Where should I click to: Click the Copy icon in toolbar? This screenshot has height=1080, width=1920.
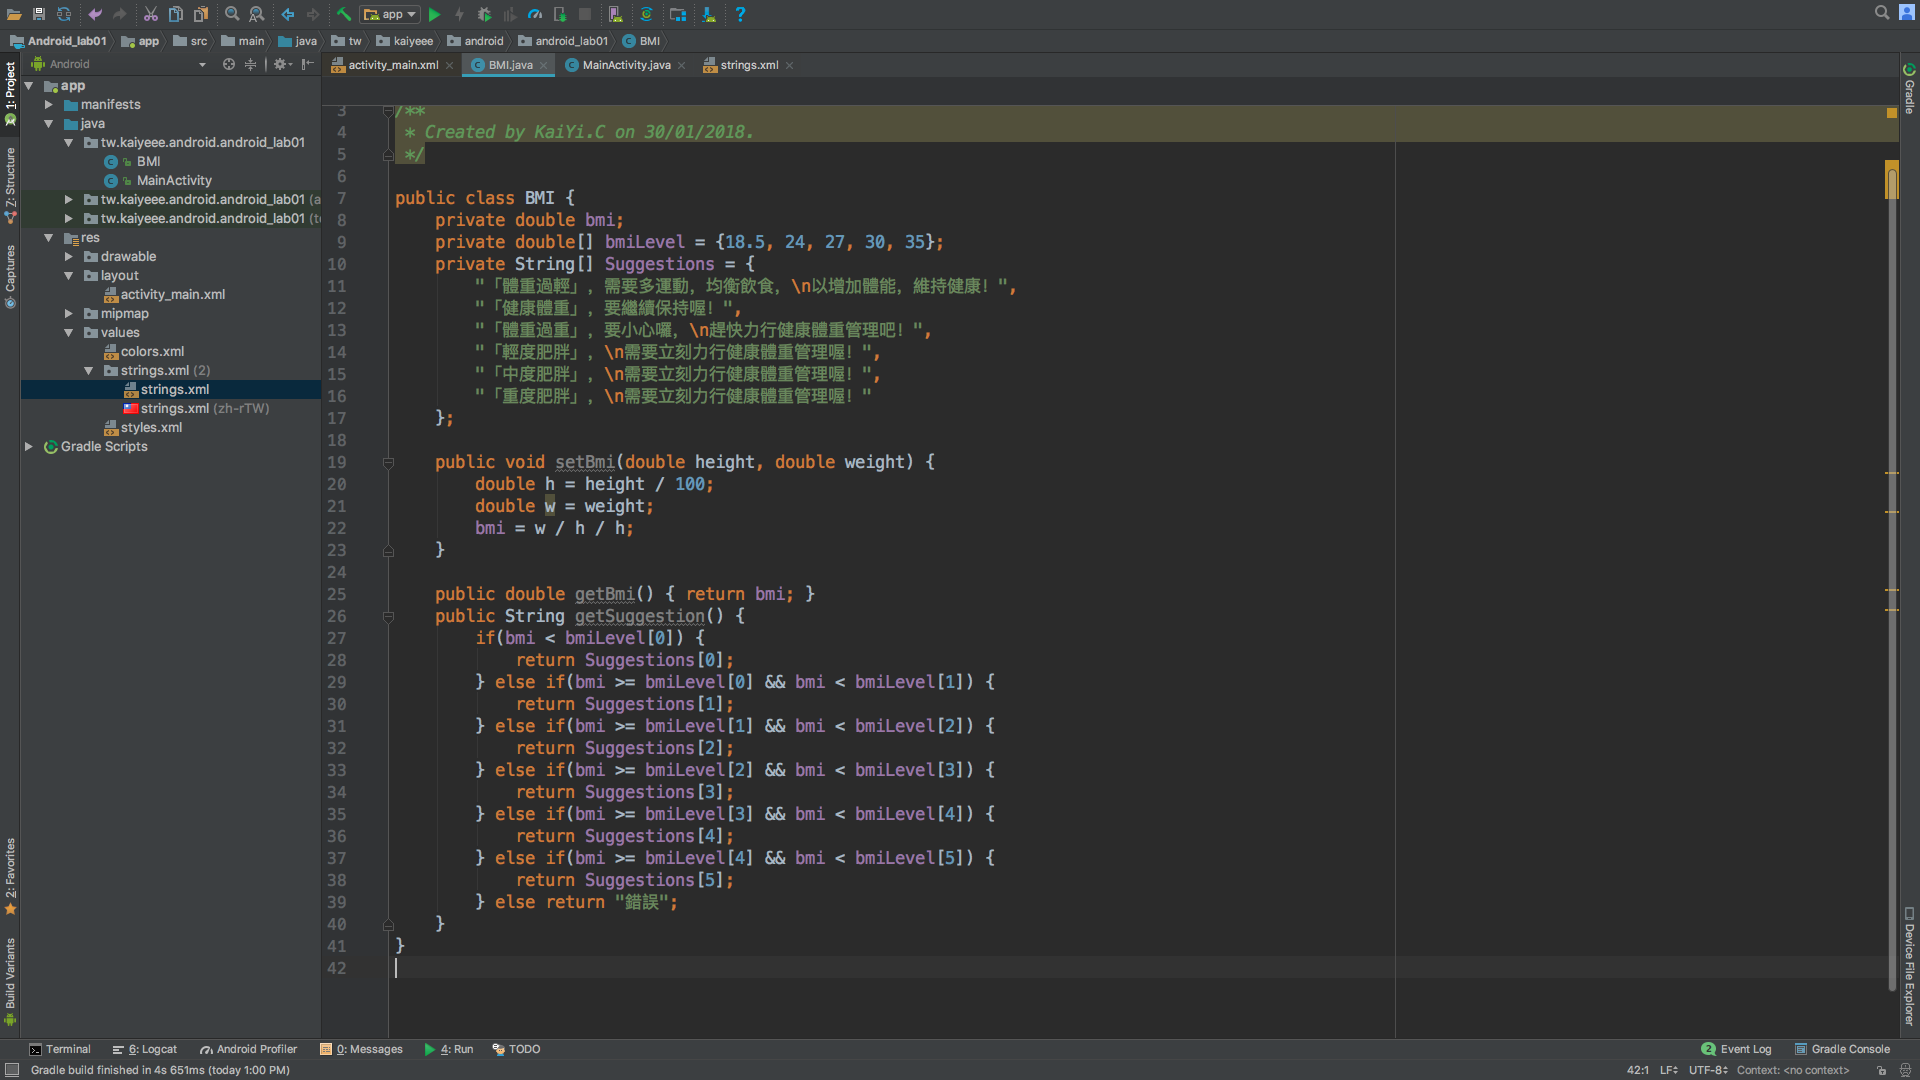(175, 14)
